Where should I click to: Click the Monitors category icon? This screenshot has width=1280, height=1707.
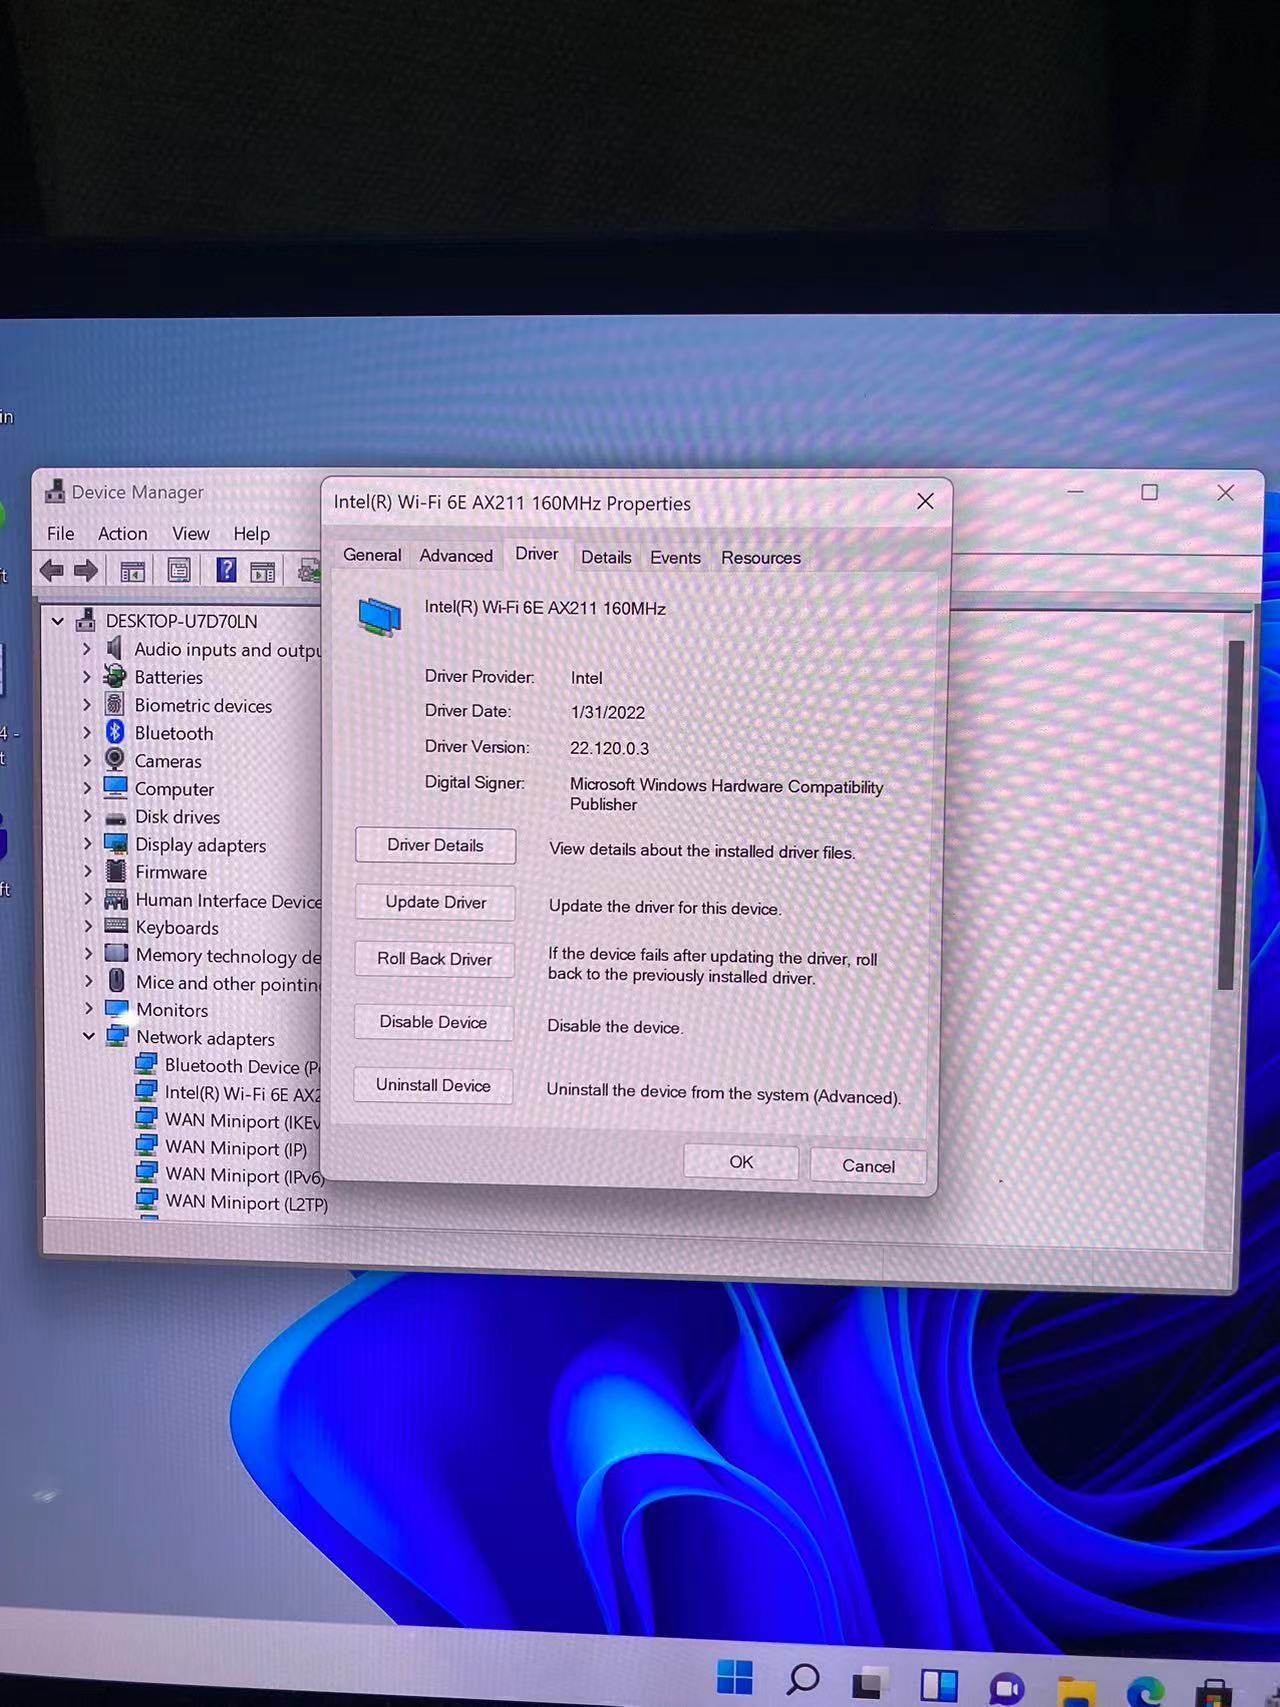(x=117, y=1009)
